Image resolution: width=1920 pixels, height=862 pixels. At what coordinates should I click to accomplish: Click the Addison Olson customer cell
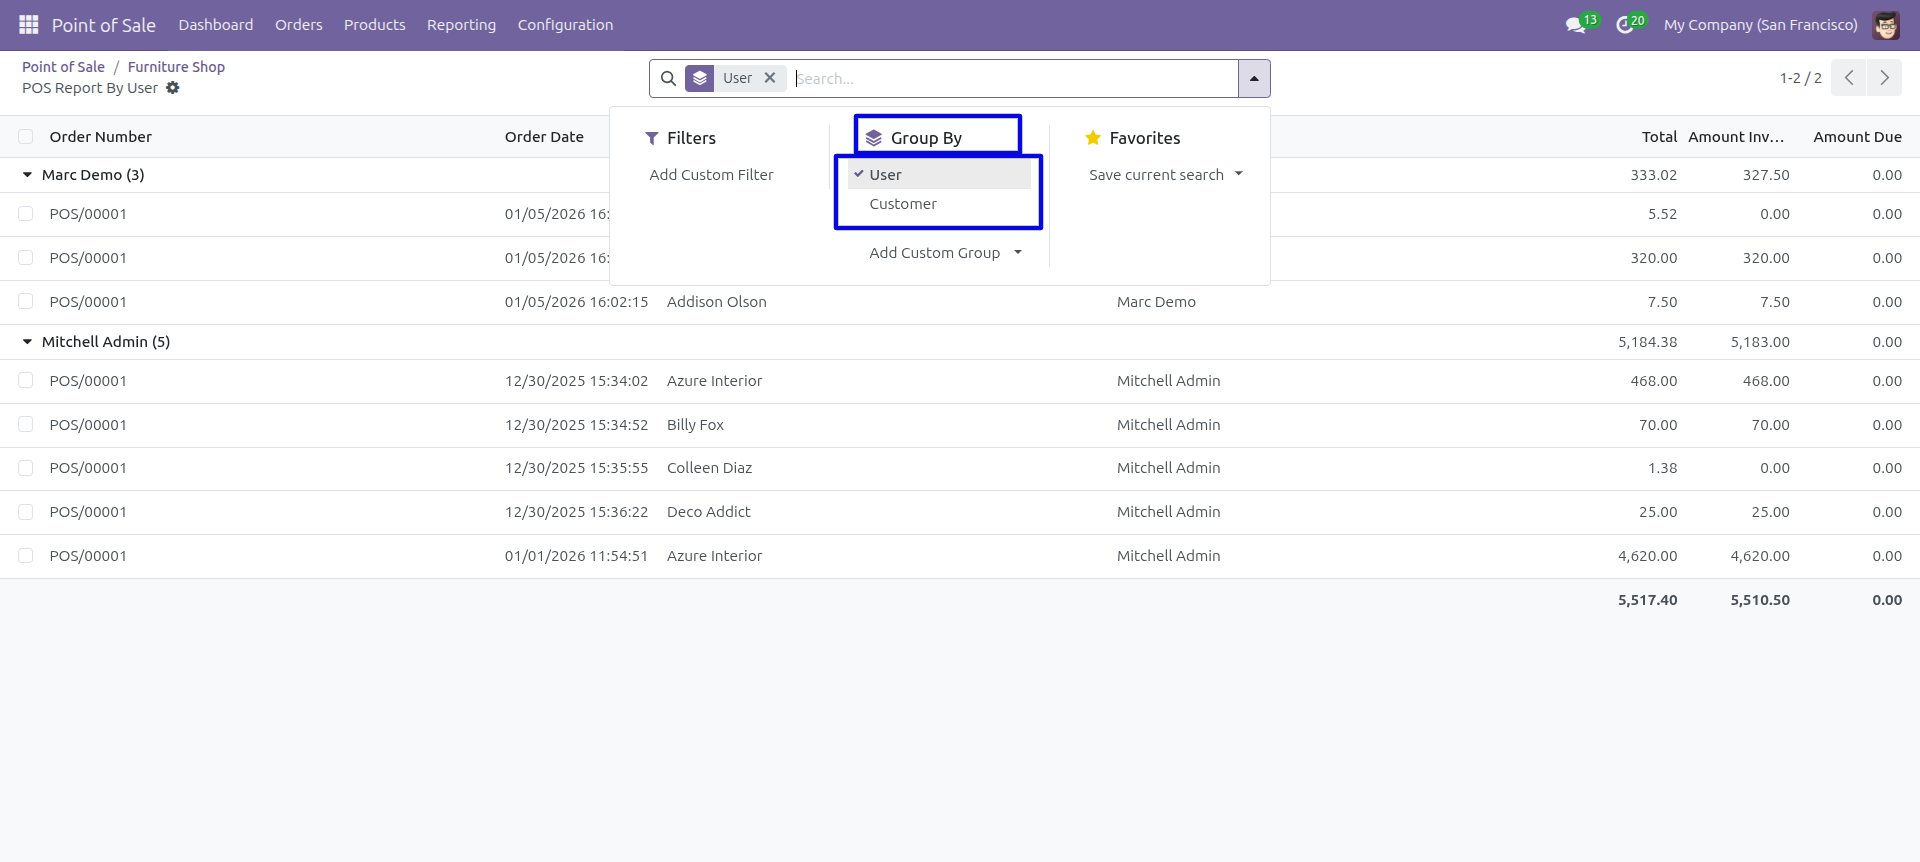[716, 302]
